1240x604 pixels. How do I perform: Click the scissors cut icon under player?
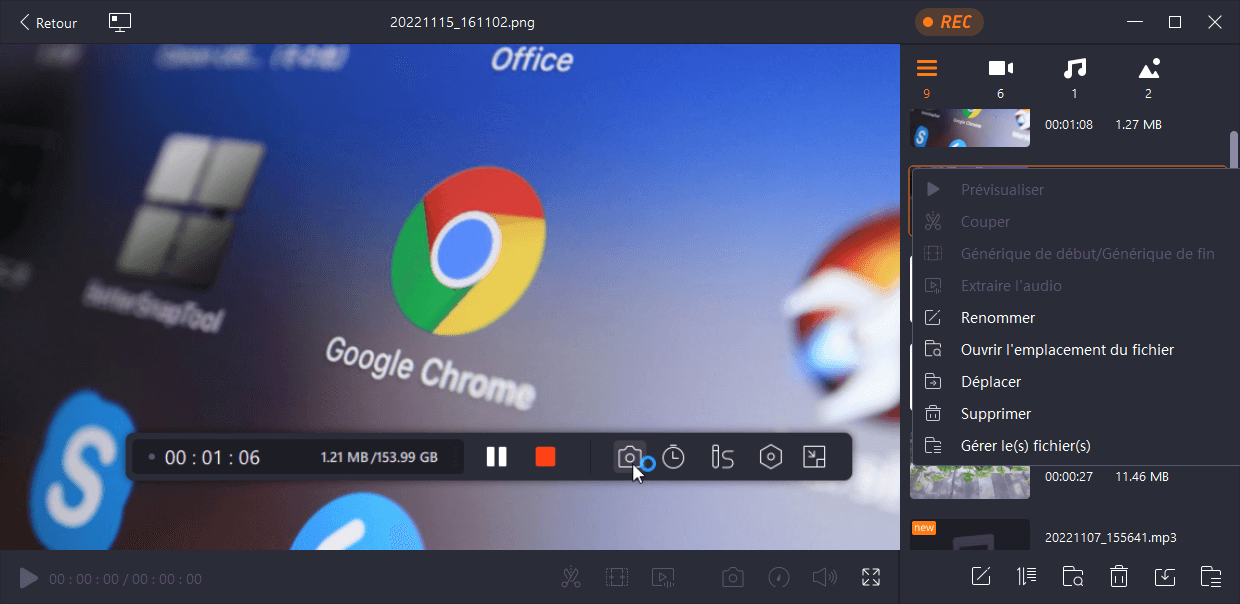coord(571,577)
